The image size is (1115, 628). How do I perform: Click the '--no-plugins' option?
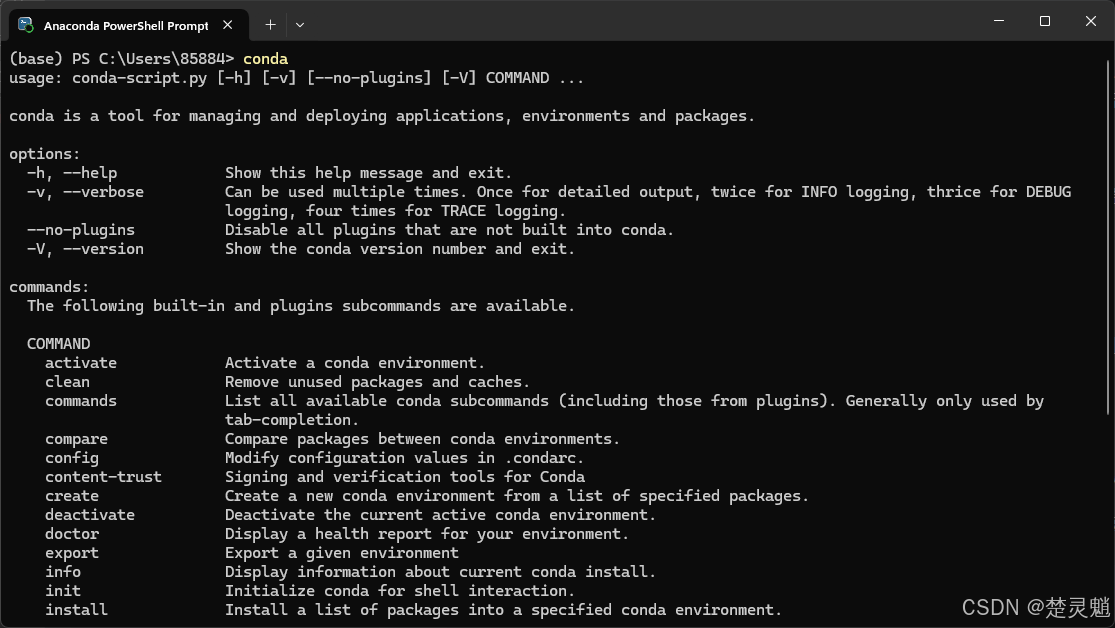click(81, 230)
